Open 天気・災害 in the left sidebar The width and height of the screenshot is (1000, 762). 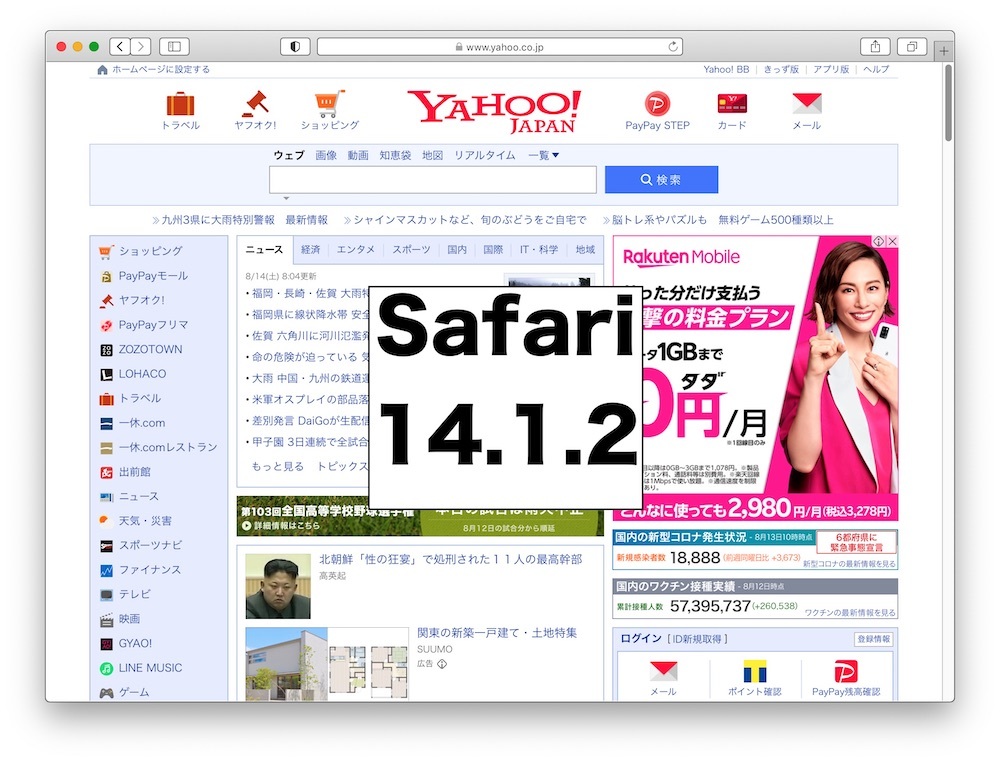(x=145, y=521)
